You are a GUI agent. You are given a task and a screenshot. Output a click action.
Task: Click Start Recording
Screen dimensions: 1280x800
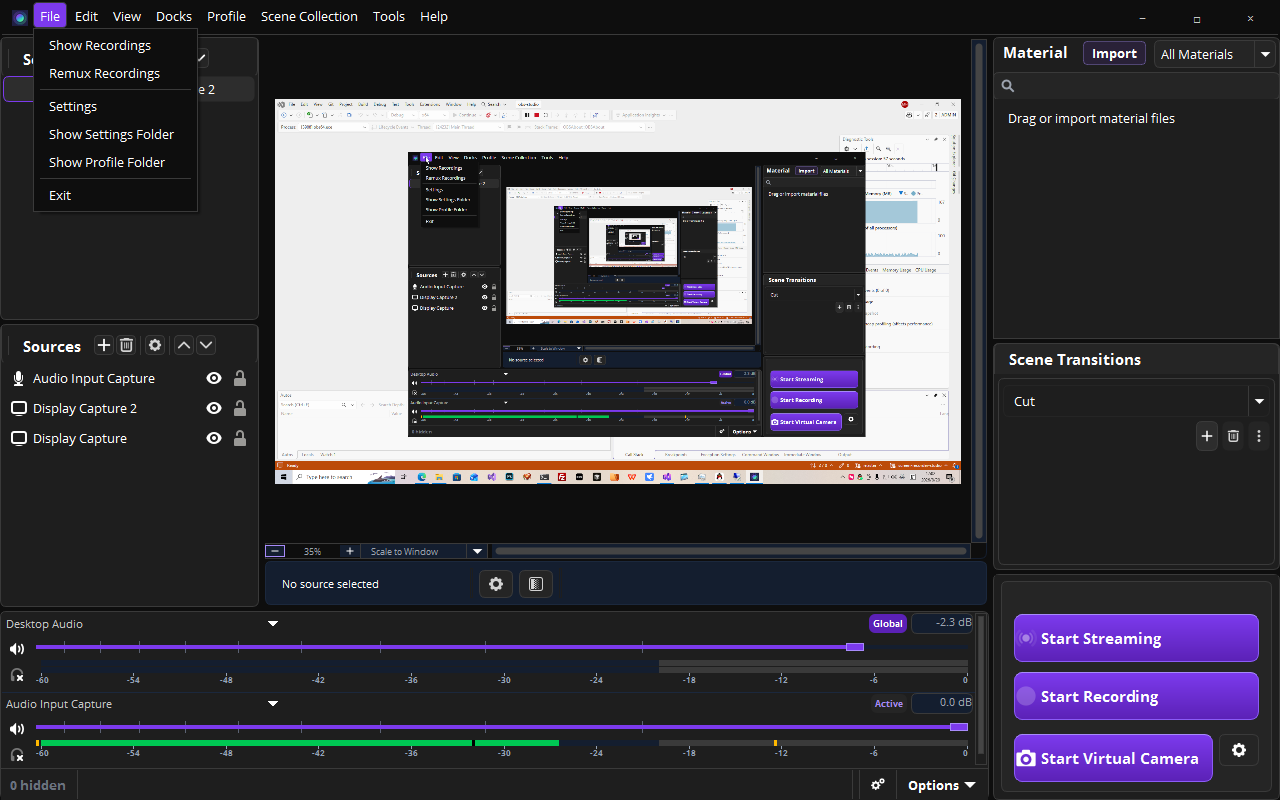coord(1136,696)
